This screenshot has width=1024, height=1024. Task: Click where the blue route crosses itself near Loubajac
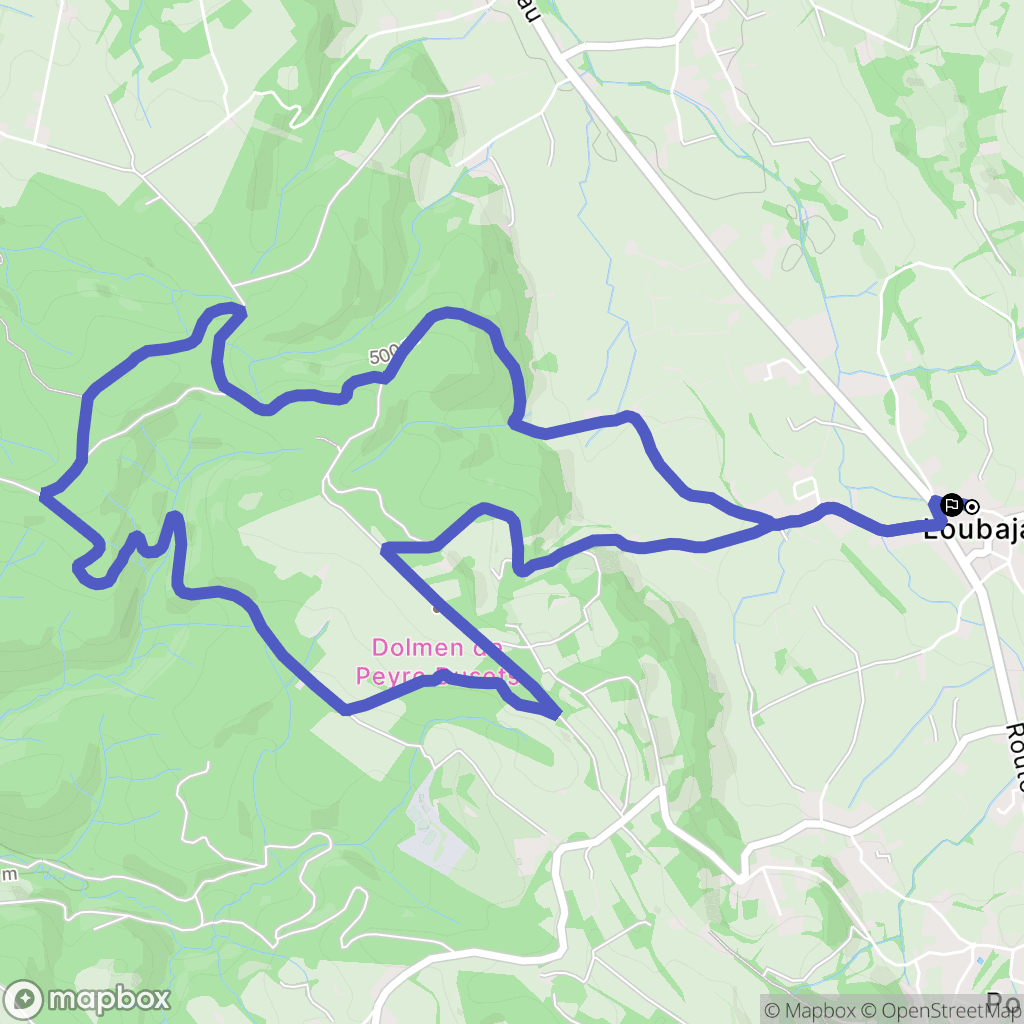775,523
